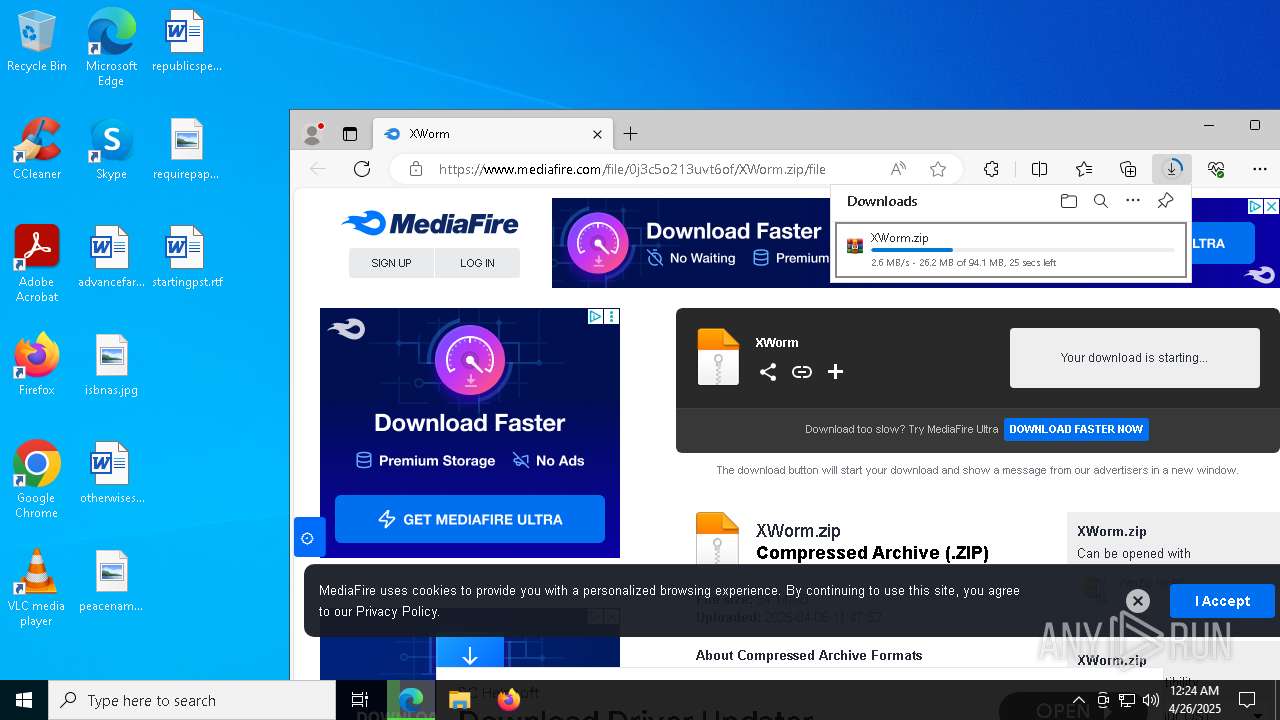Viewport: 1280px width, 720px height.
Task: Open notification center icon
Action: [1247, 700]
